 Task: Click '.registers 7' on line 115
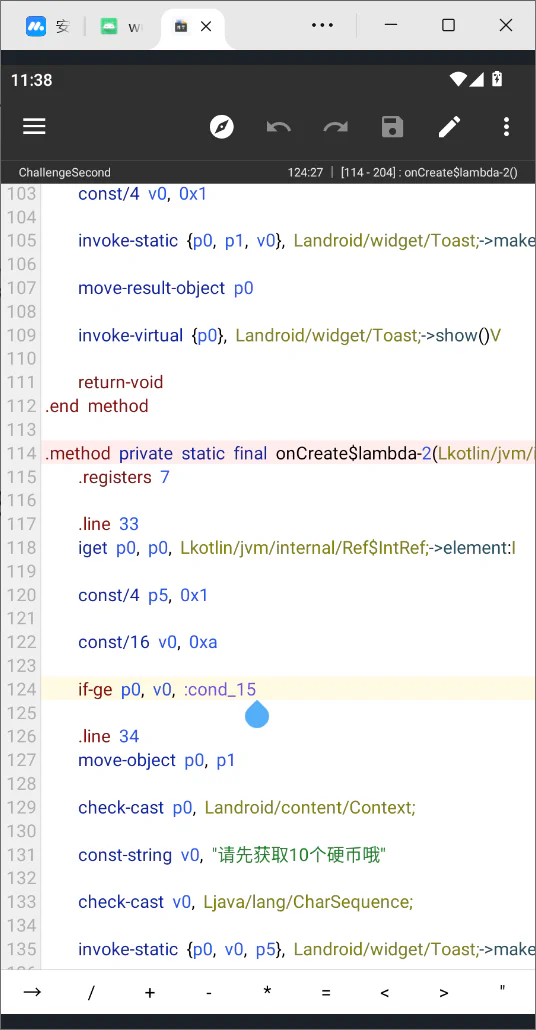point(123,477)
